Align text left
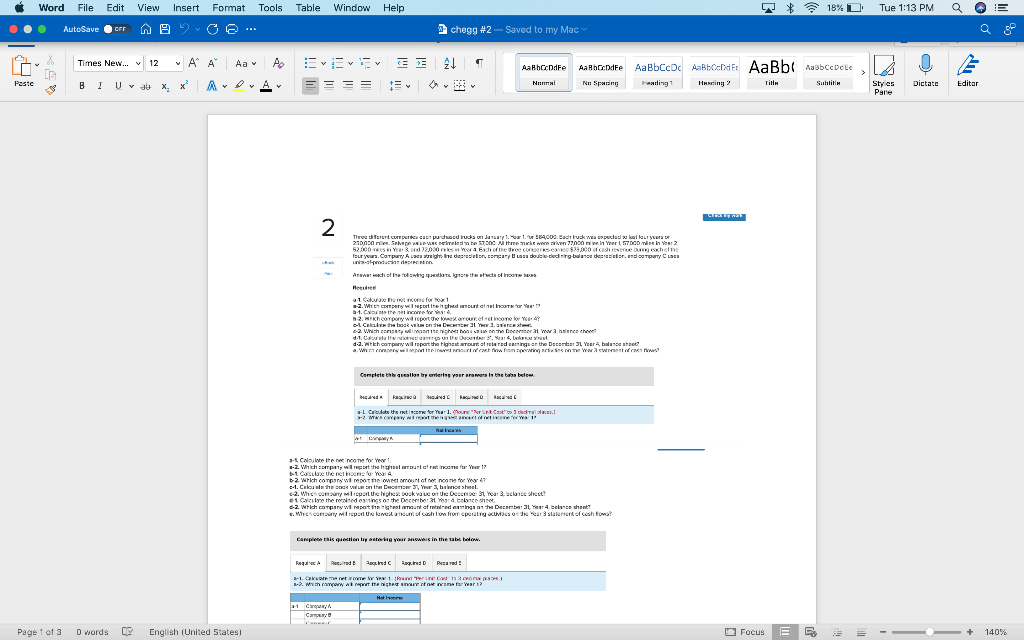 (x=310, y=86)
